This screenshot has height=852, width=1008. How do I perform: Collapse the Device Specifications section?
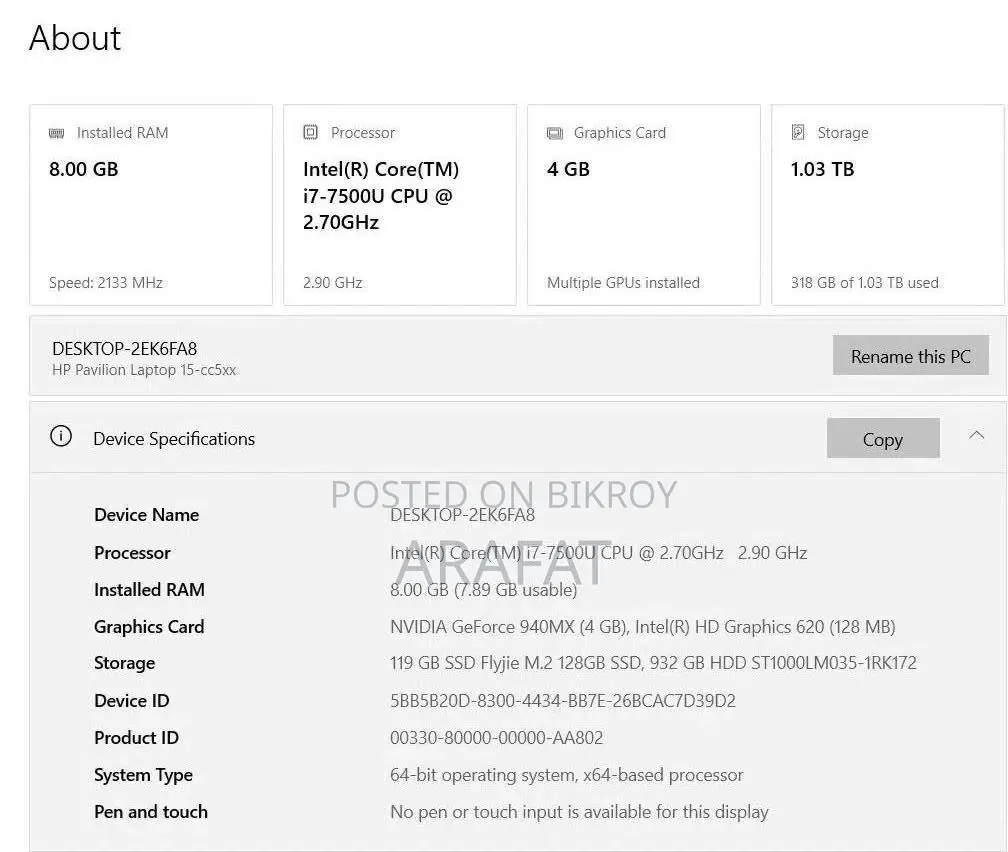(976, 436)
